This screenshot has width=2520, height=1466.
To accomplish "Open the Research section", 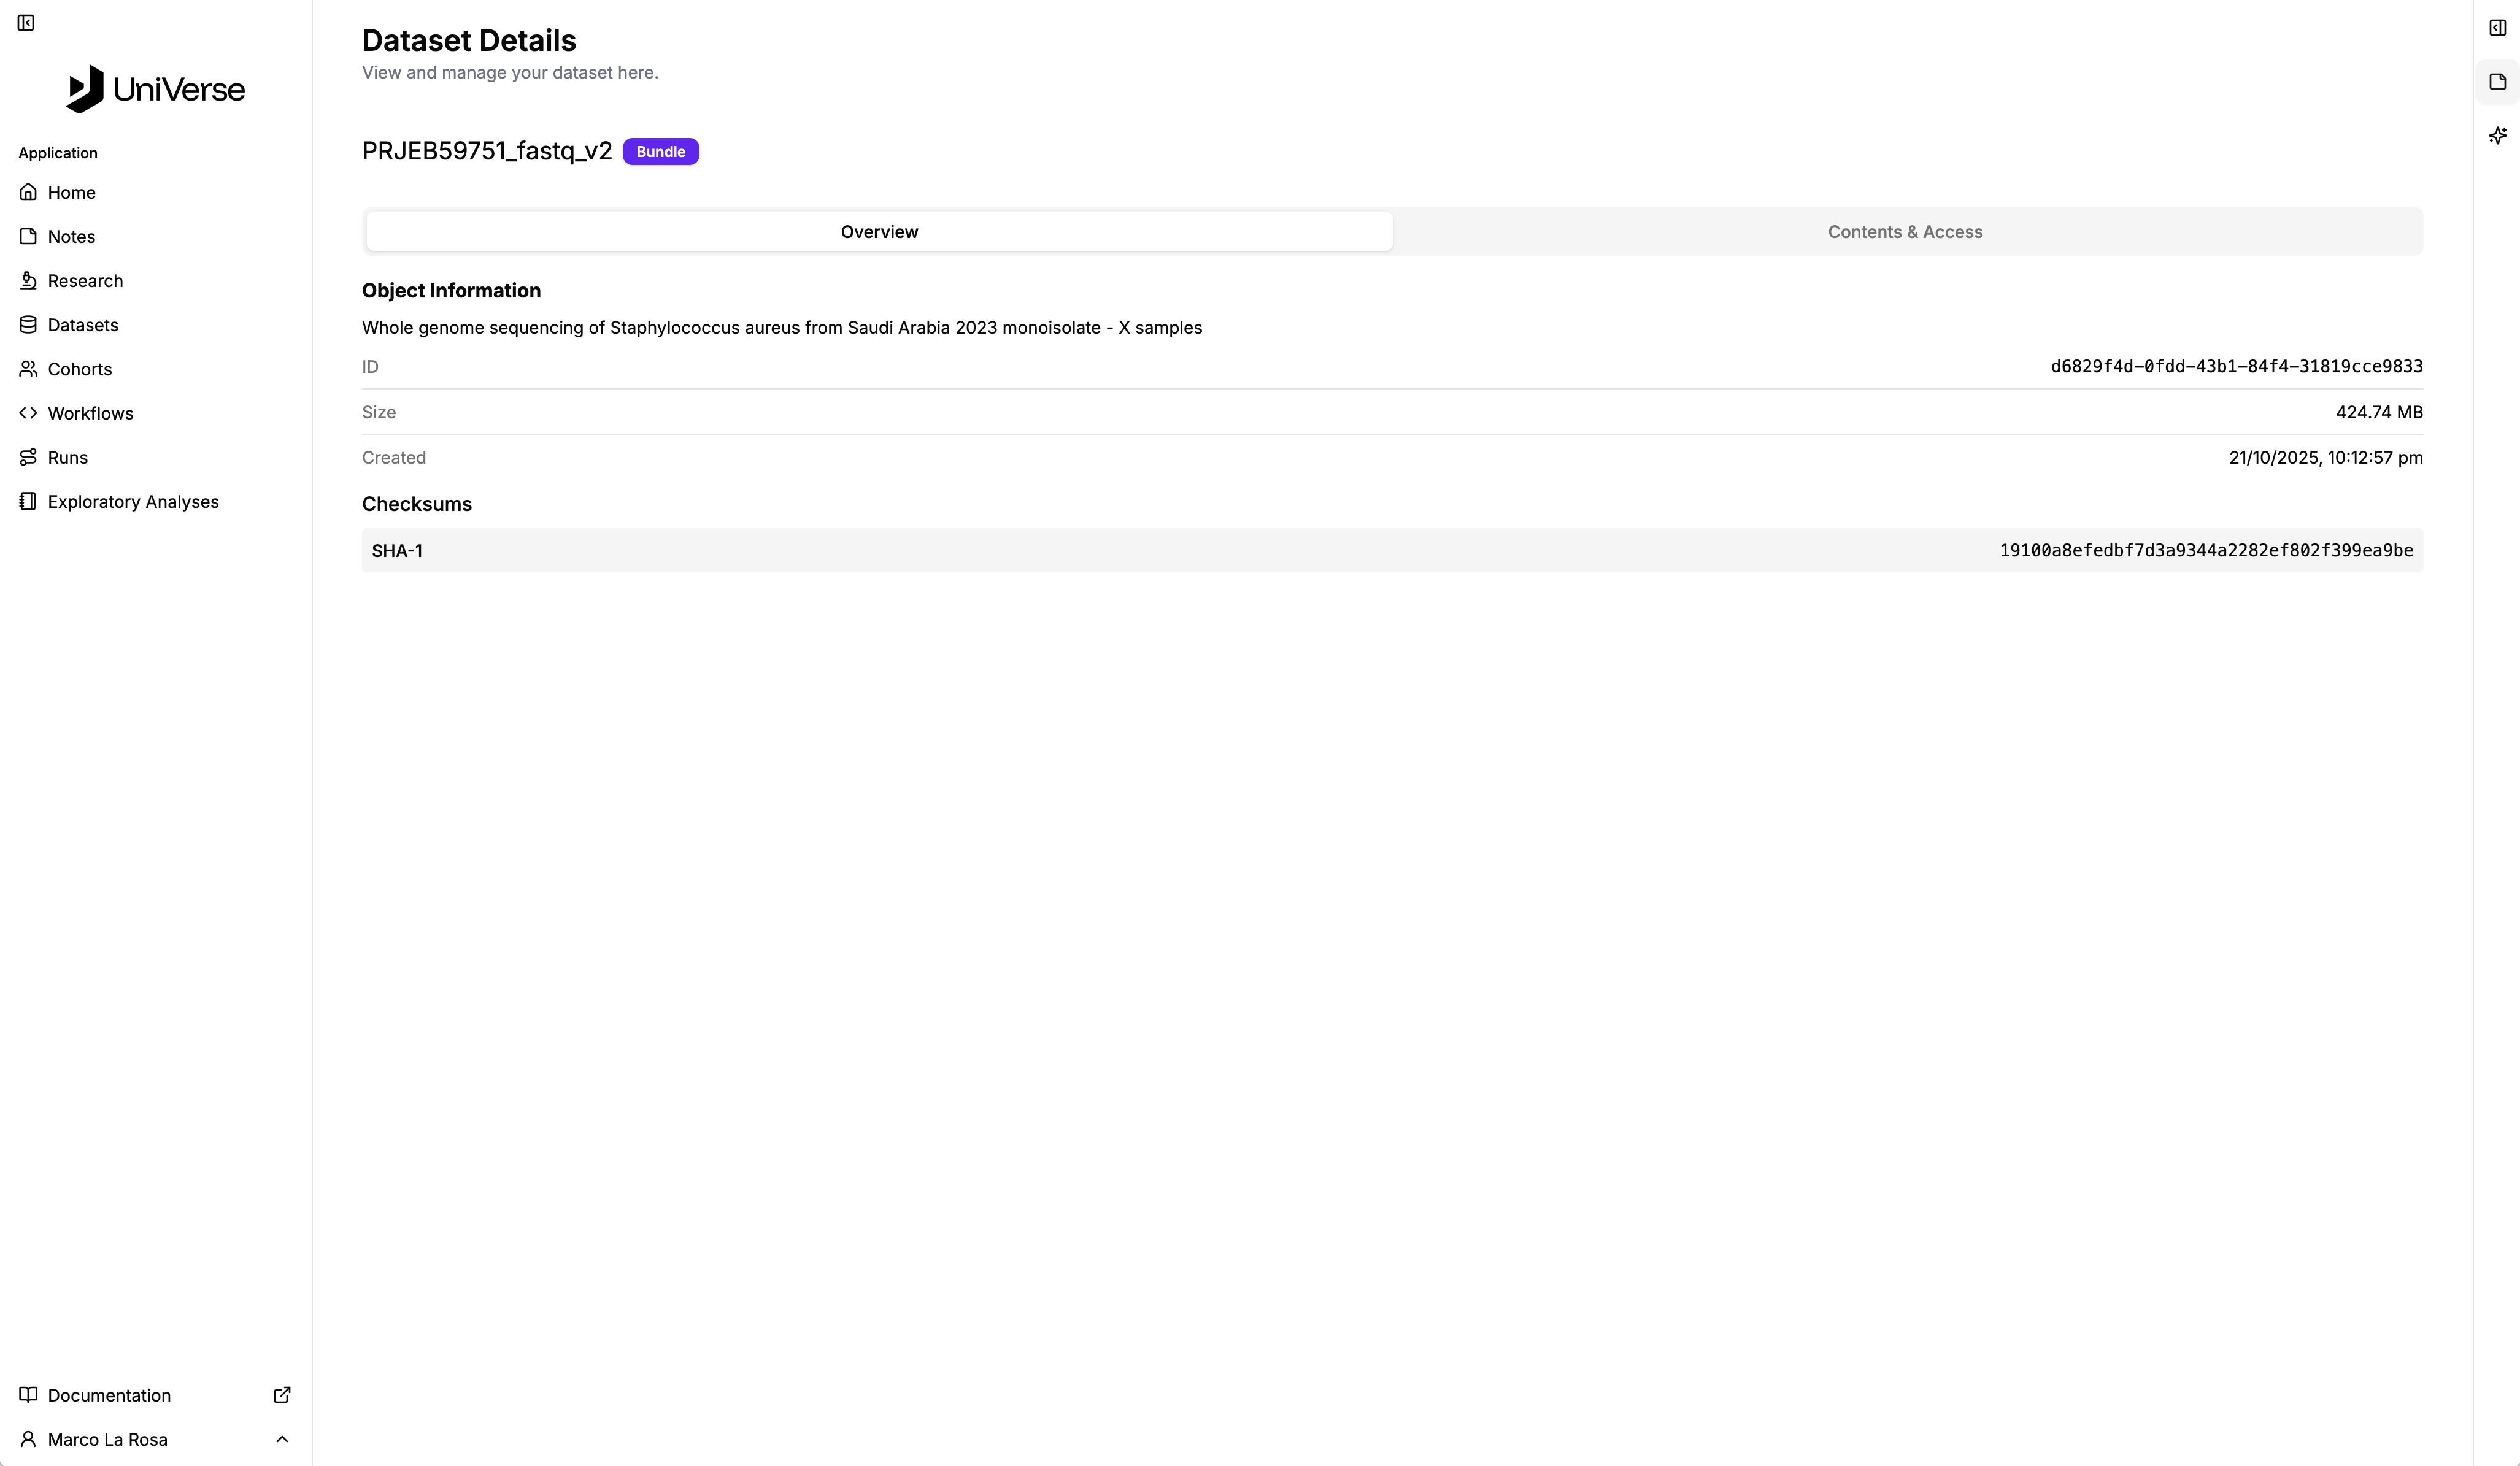I will tap(85, 280).
